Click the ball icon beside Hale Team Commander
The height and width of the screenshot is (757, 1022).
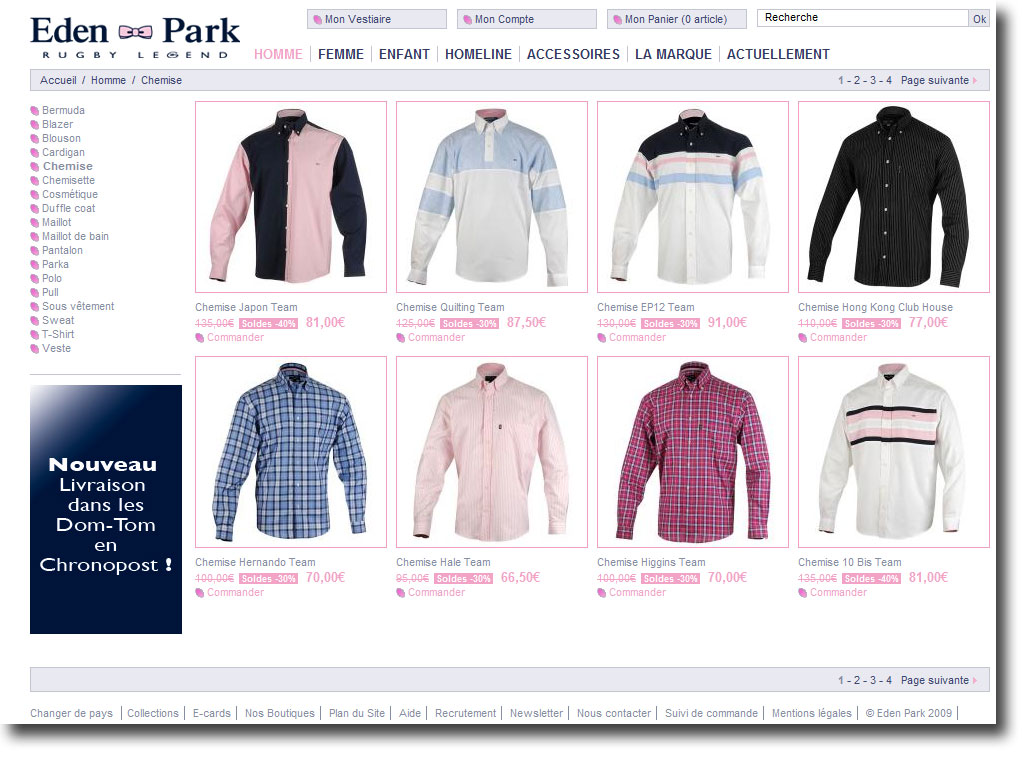pos(400,592)
